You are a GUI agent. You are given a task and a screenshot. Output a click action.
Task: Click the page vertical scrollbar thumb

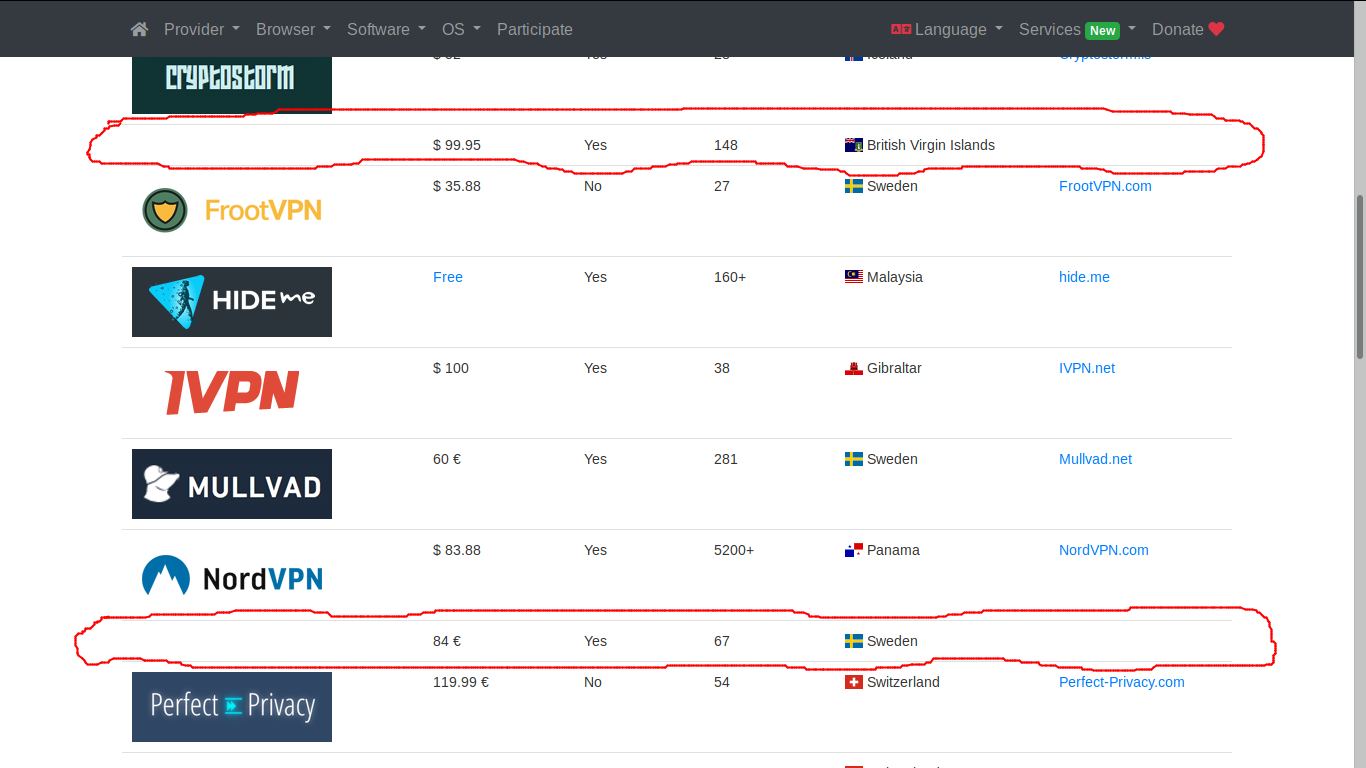click(1360, 277)
